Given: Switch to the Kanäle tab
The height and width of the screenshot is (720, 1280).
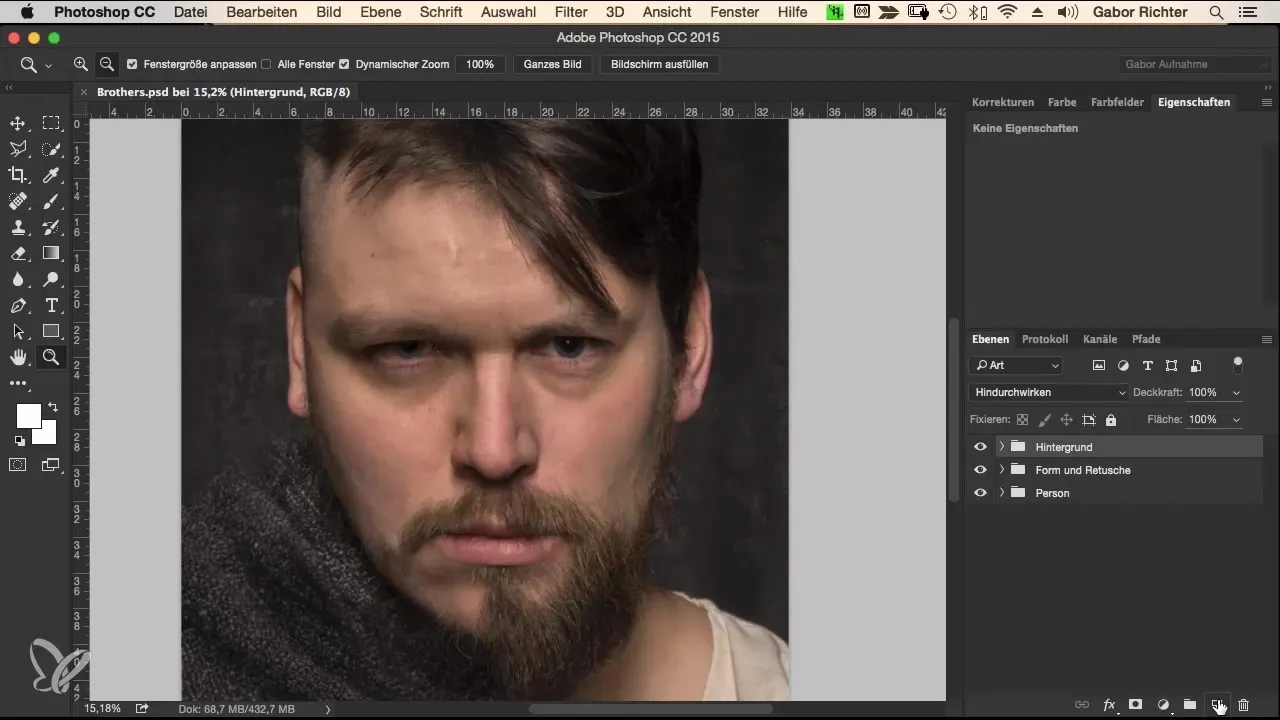Looking at the screenshot, I should click(x=1100, y=339).
